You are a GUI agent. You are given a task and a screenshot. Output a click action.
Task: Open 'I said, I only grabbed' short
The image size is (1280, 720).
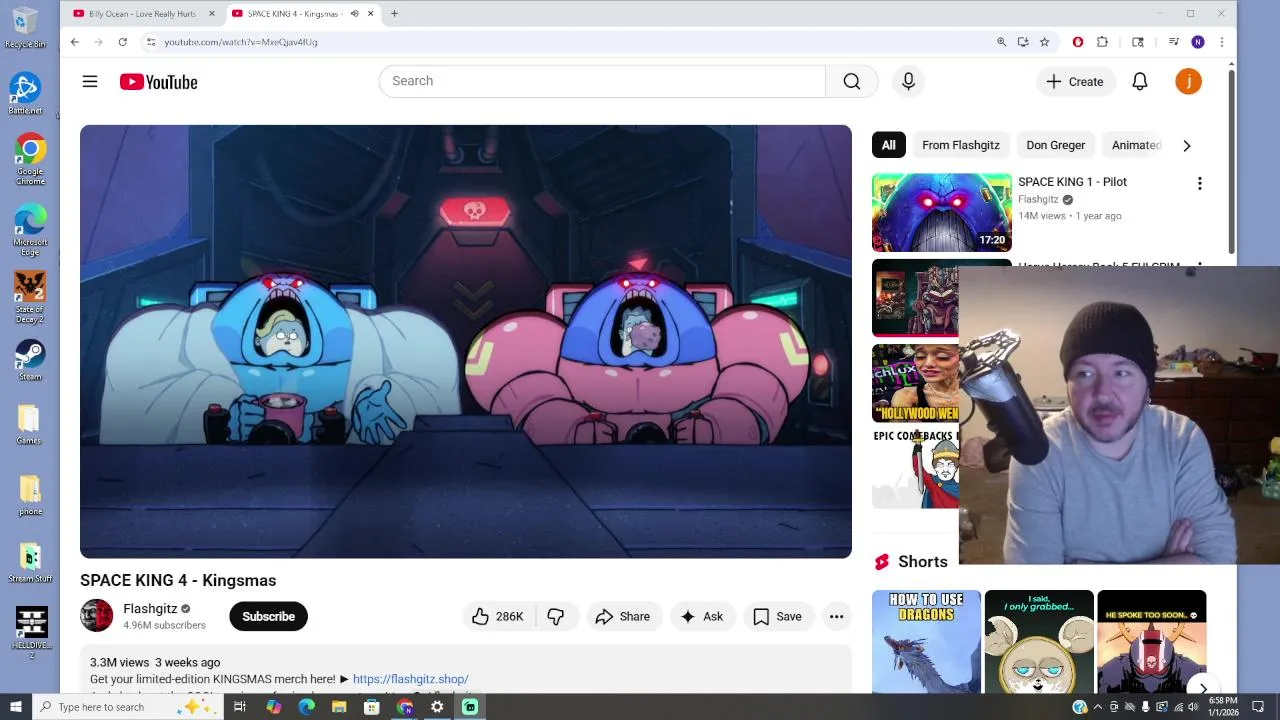(x=1039, y=641)
